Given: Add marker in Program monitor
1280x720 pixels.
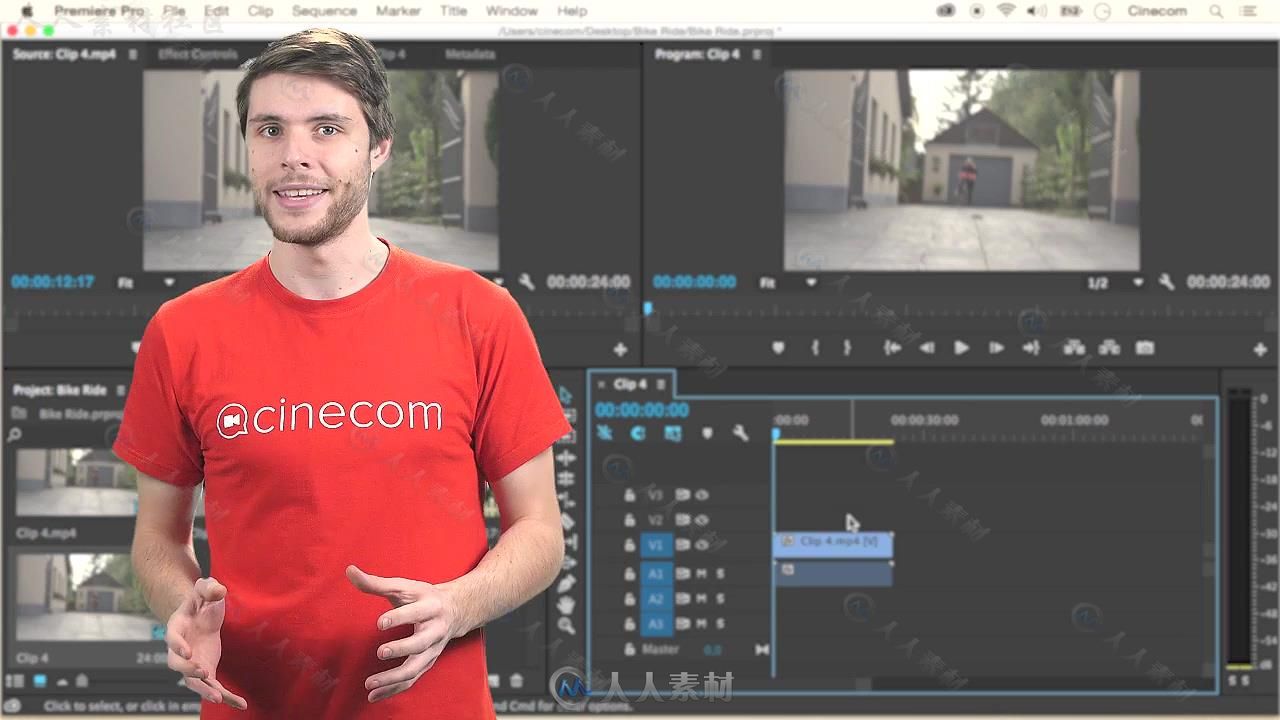Looking at the screenshot, I should (x=778, y=348).
